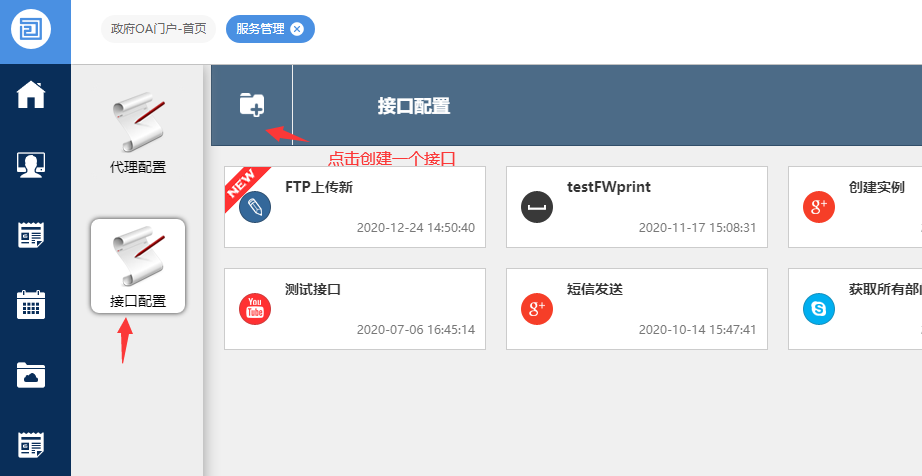Open the testFWprint interface card title
This screenshot has height=476, width=922.
click(x=609, y=187)
